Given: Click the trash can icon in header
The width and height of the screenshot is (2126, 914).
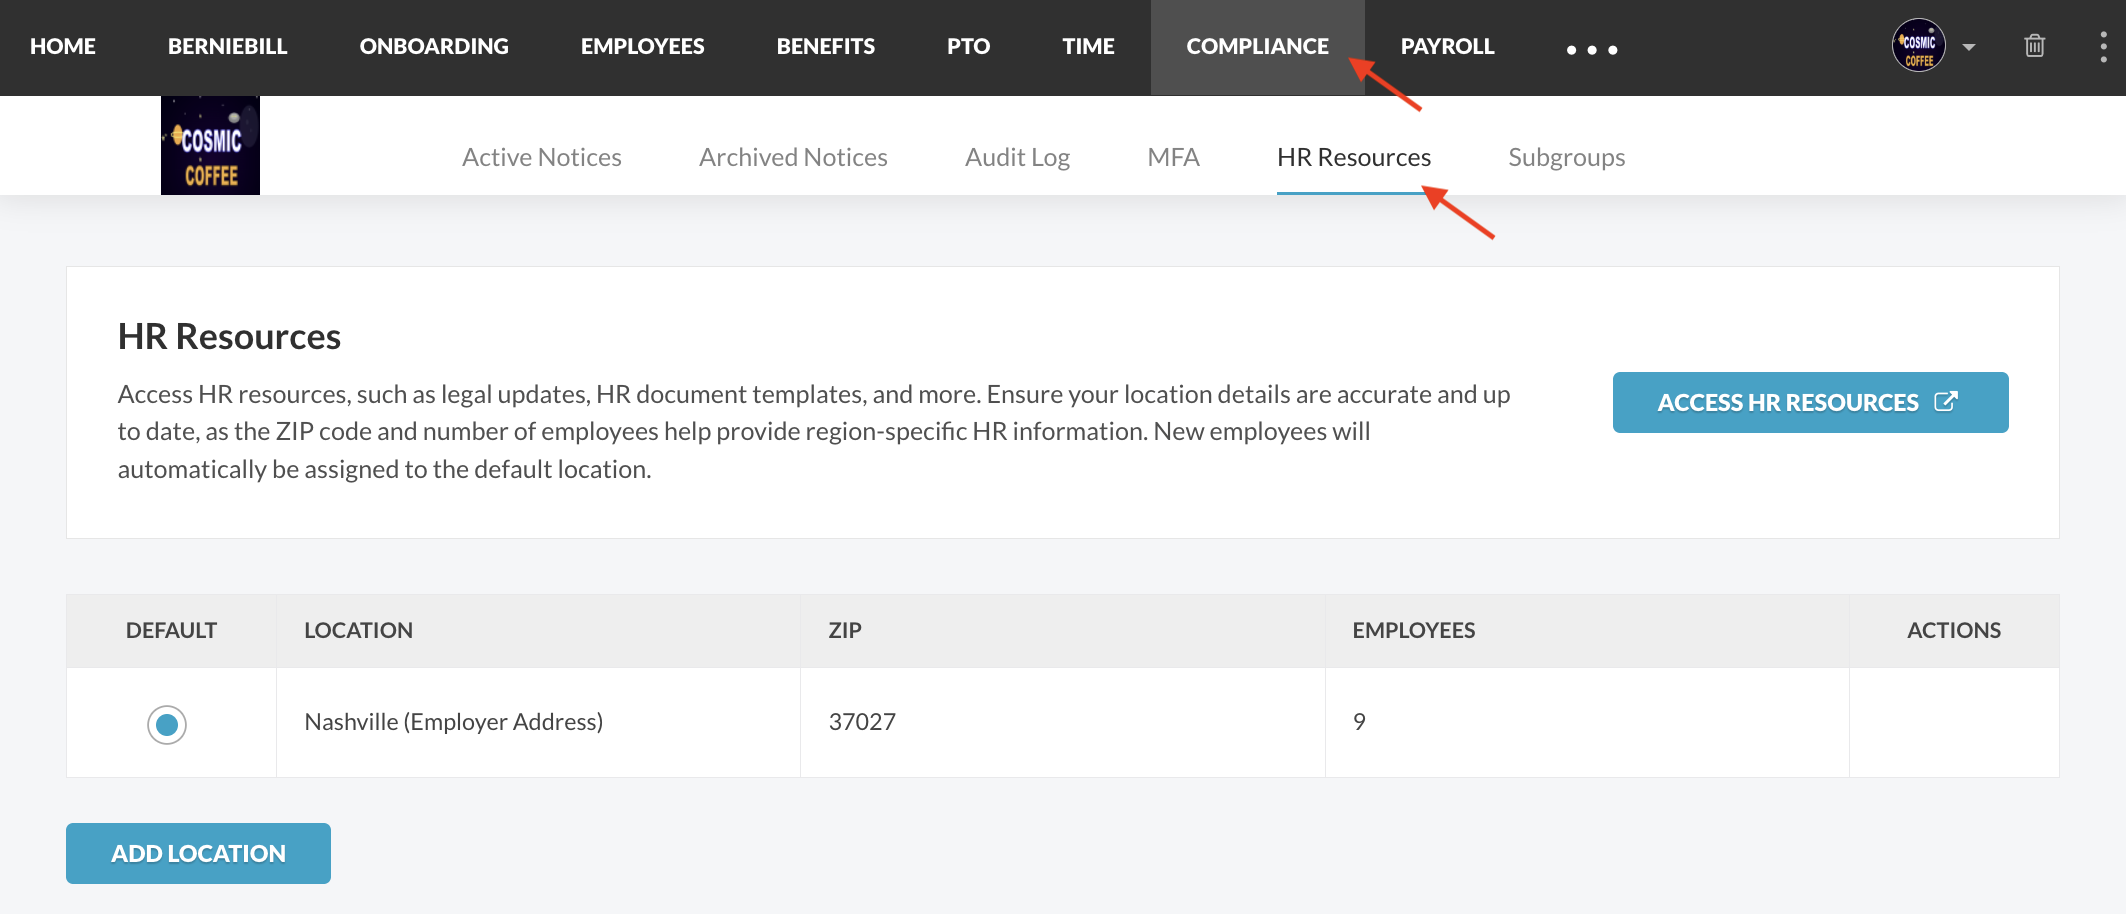Looking at the screenshot, I should pyautogui.click(x=2034, y=46).
